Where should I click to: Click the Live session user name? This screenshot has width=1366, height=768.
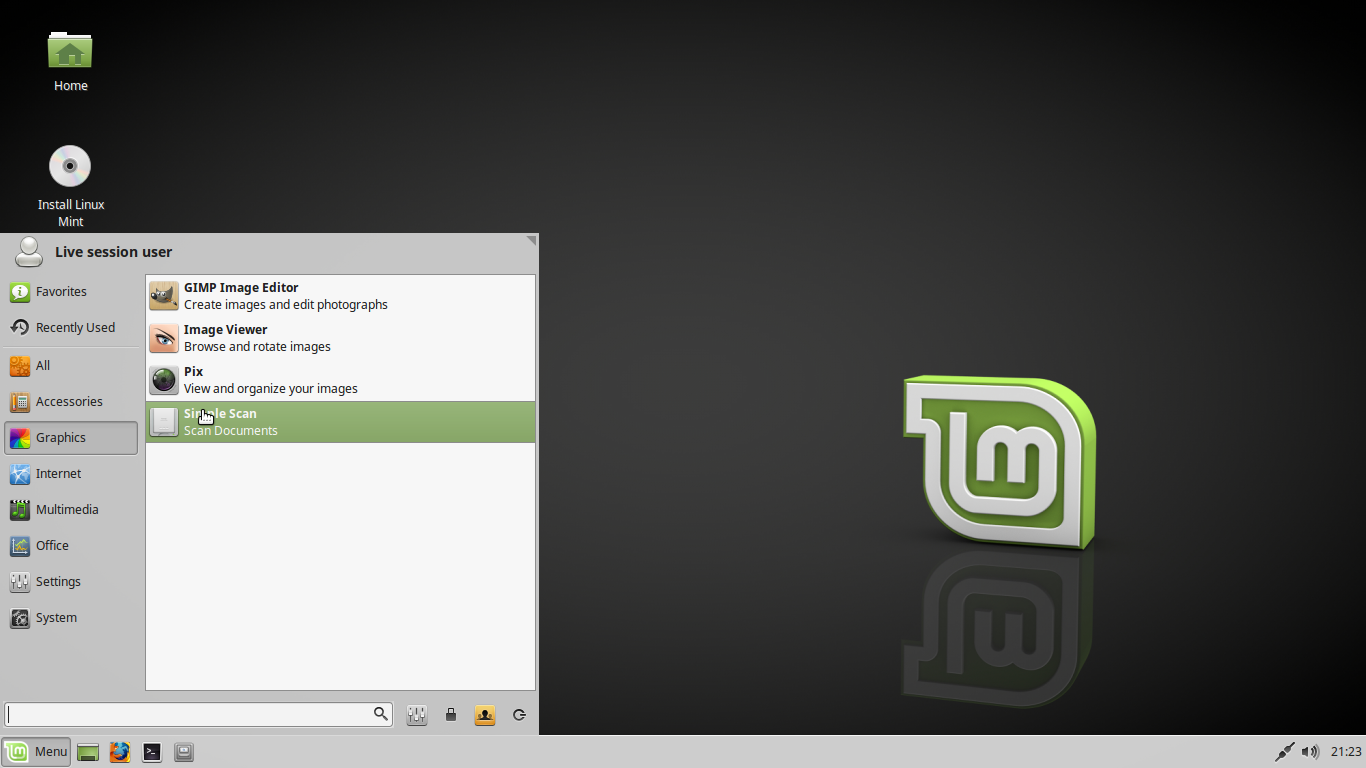click(113, 252)
